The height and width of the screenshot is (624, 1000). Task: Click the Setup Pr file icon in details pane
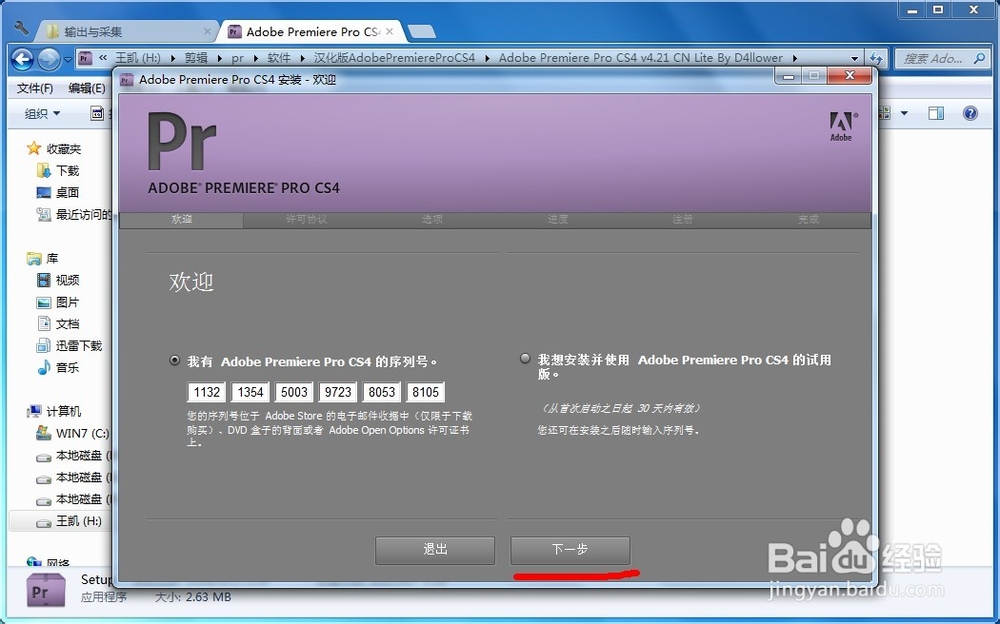coord(45,590)
